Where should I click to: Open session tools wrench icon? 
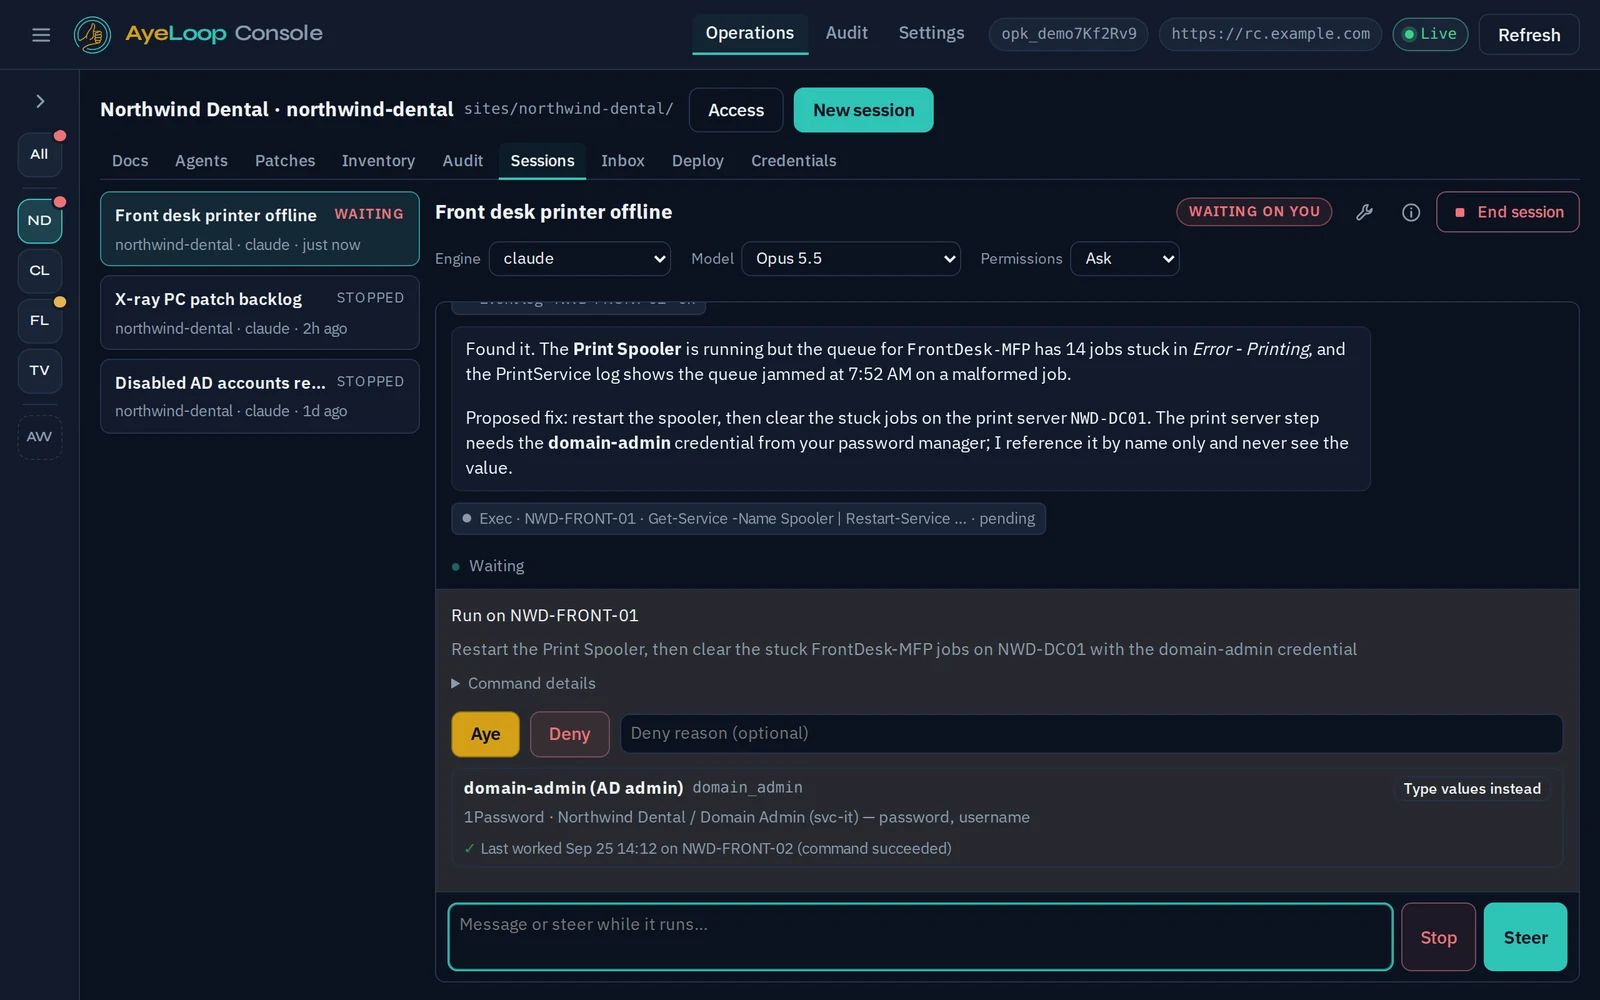1364,212
